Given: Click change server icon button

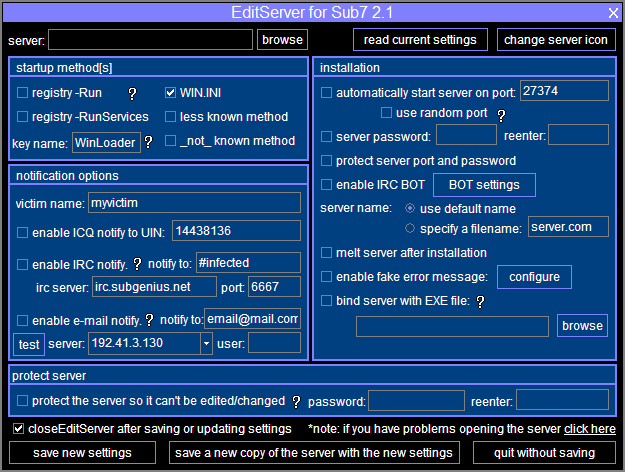Looking at the screenshot, I should (556, 40).
